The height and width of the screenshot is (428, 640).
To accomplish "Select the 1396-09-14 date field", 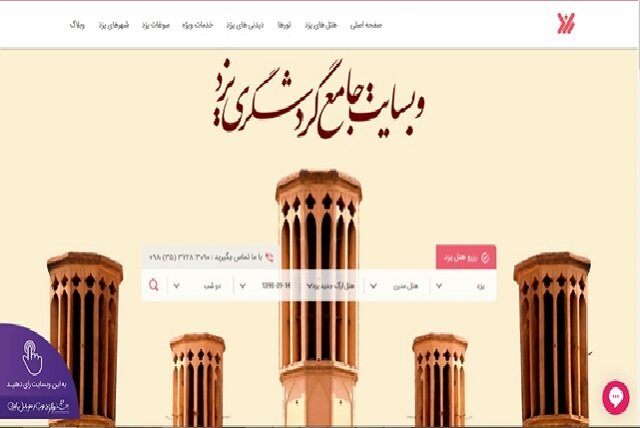I will (x=272, y=285).
